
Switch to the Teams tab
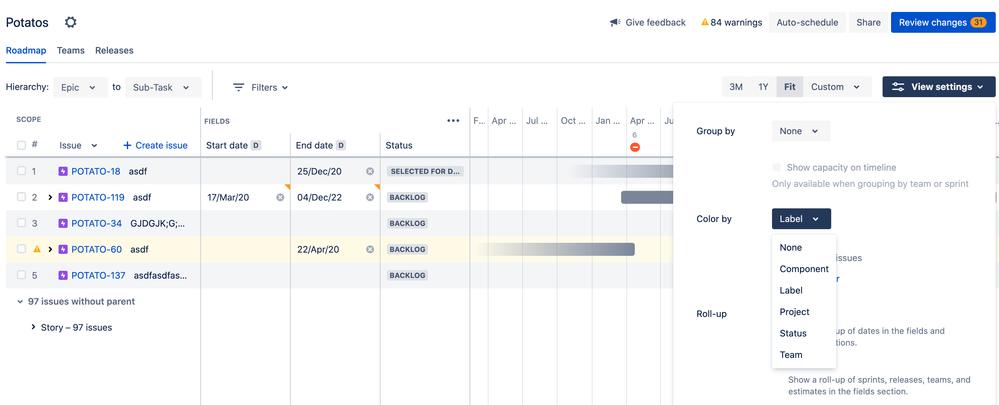(x=71, y=51)
